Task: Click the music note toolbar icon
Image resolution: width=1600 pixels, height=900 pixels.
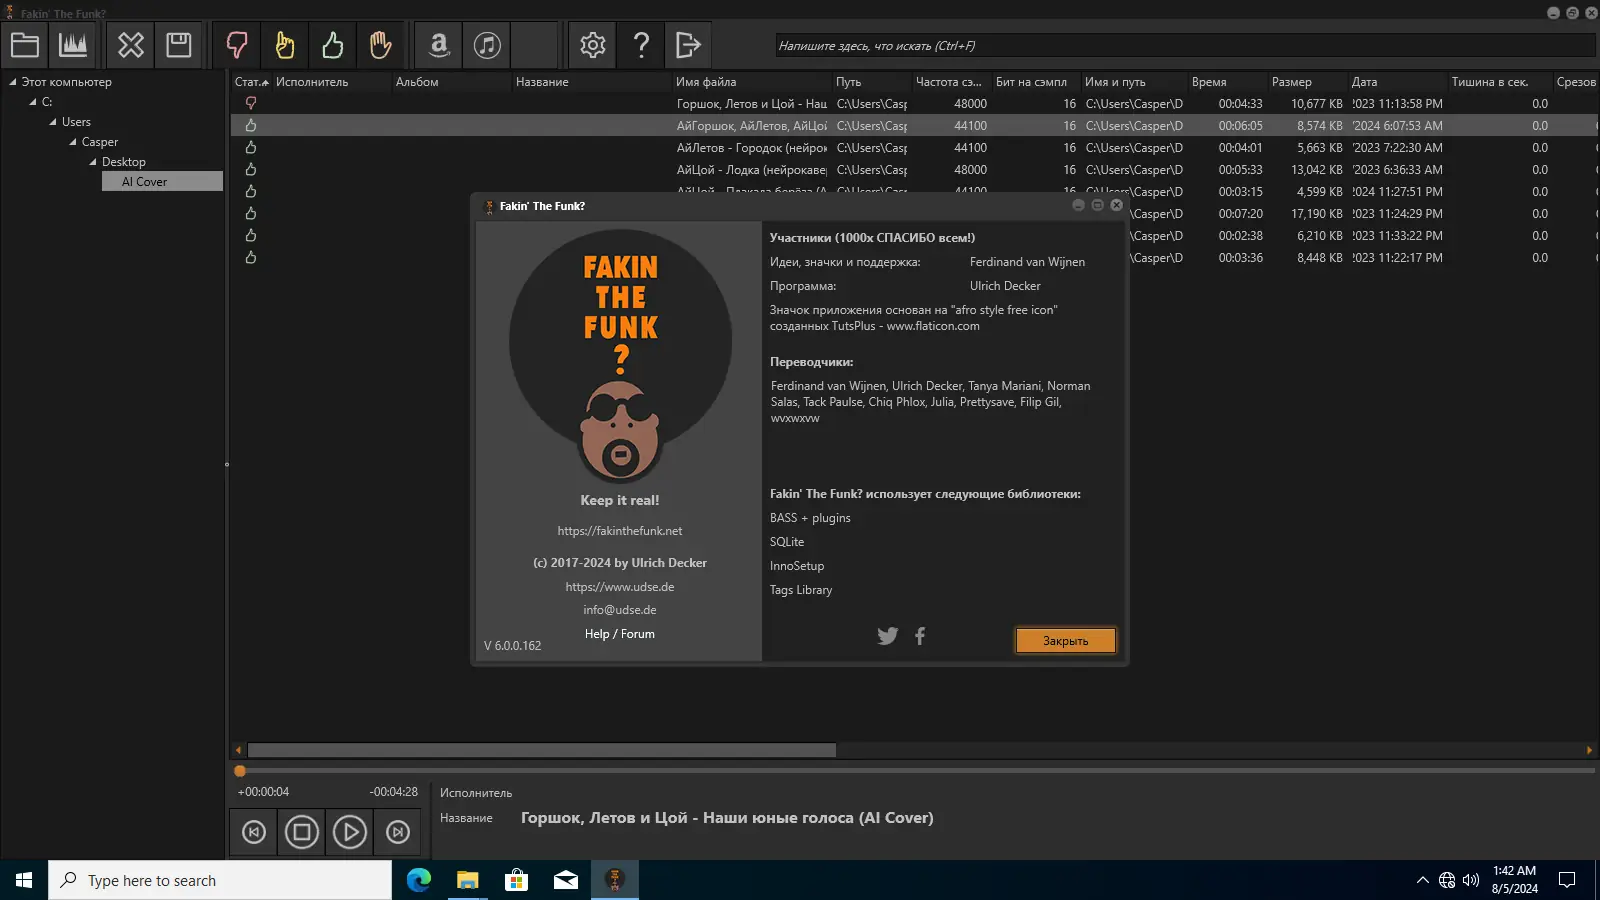Action: [487, 45]
